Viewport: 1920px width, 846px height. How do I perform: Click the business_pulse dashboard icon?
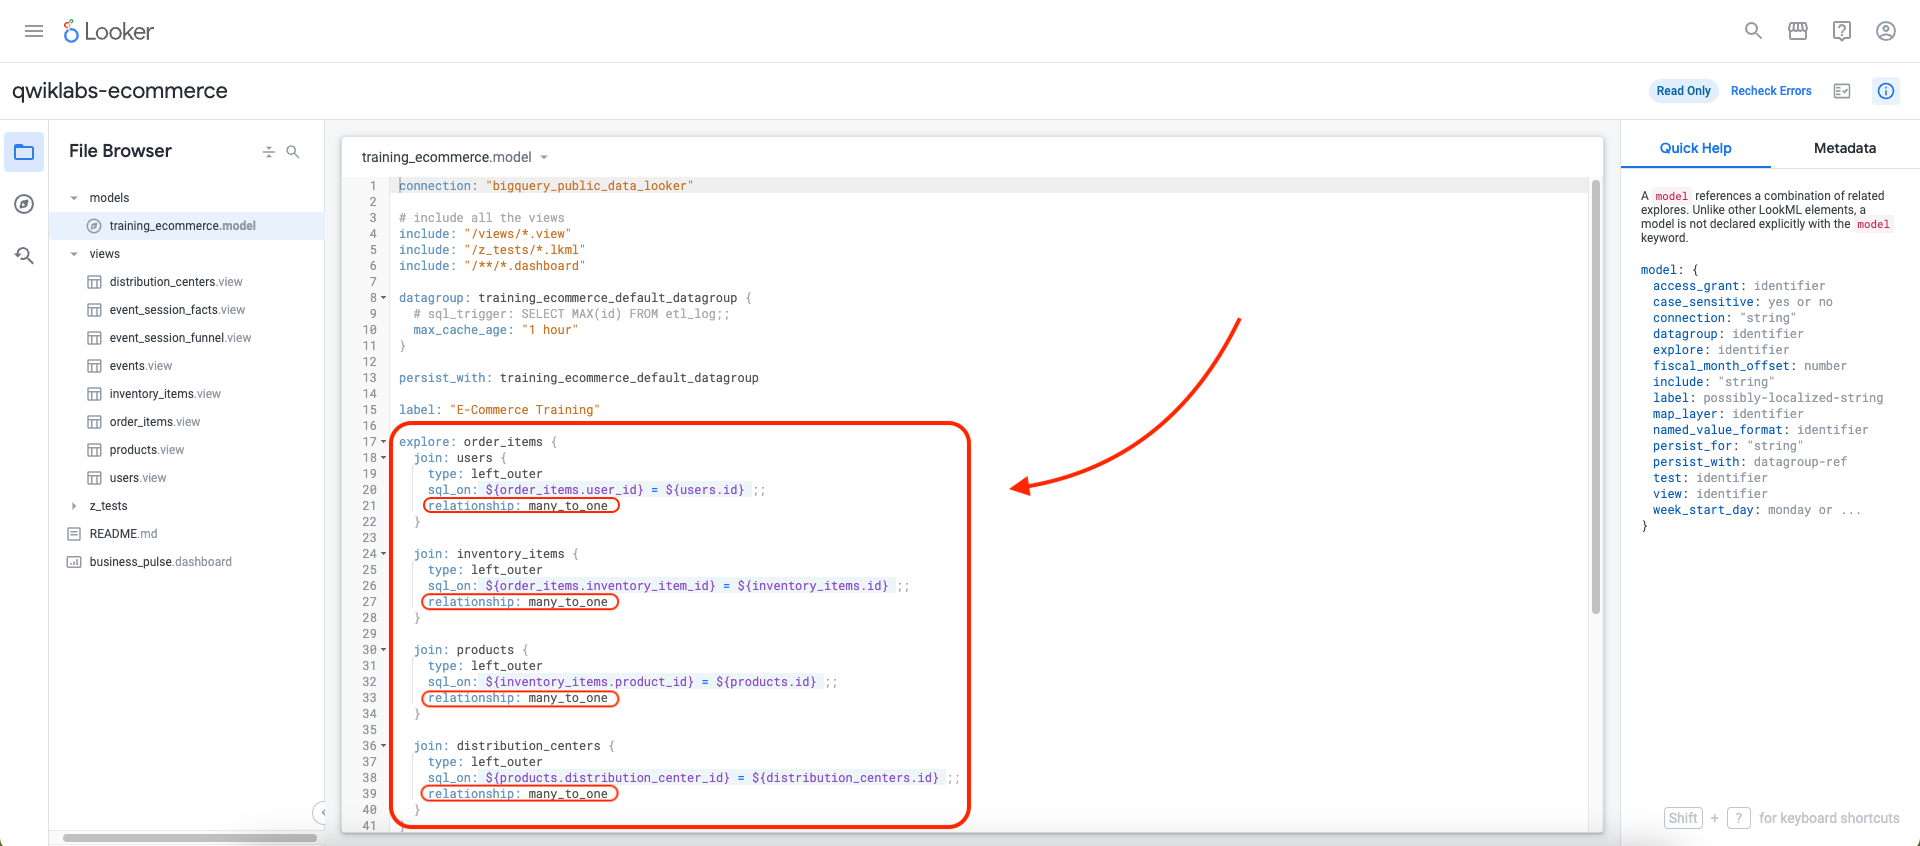pyautogui.click(x=74, y=562)
